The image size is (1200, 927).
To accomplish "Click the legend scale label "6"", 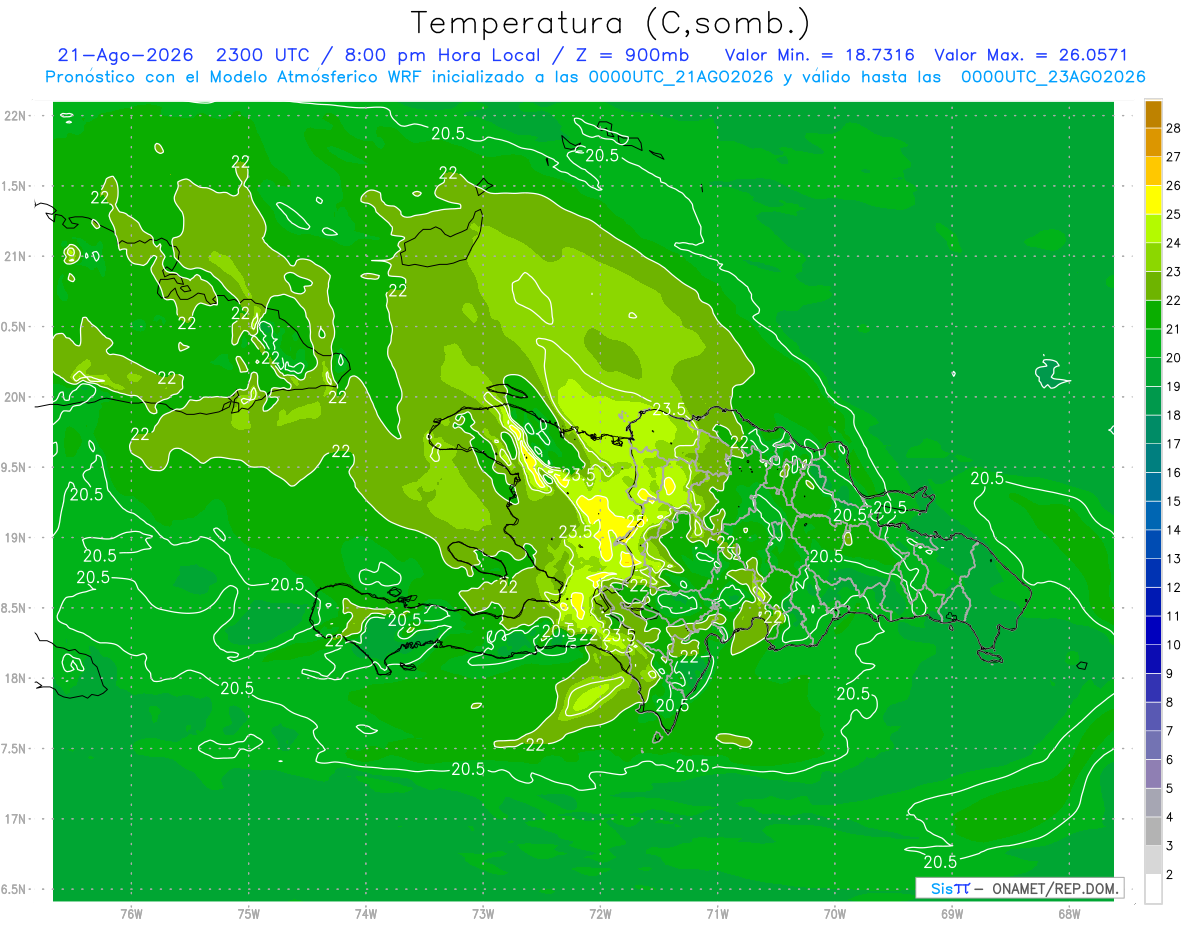I will point(1170,760).
